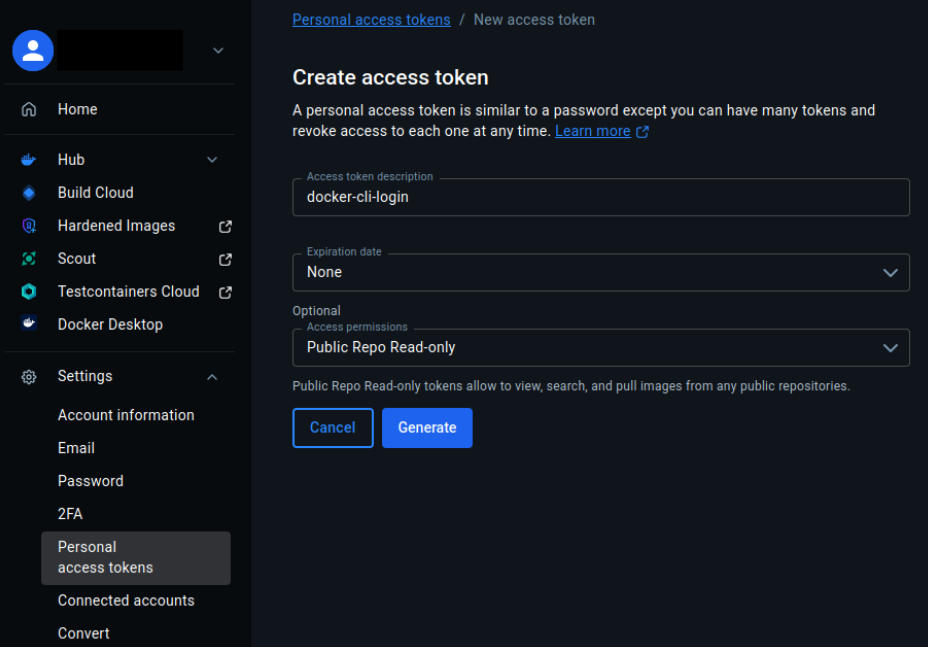Open the Access permissions dropdown
The width and height of the screenshot is (928, 647).
[x=600, y=348]
